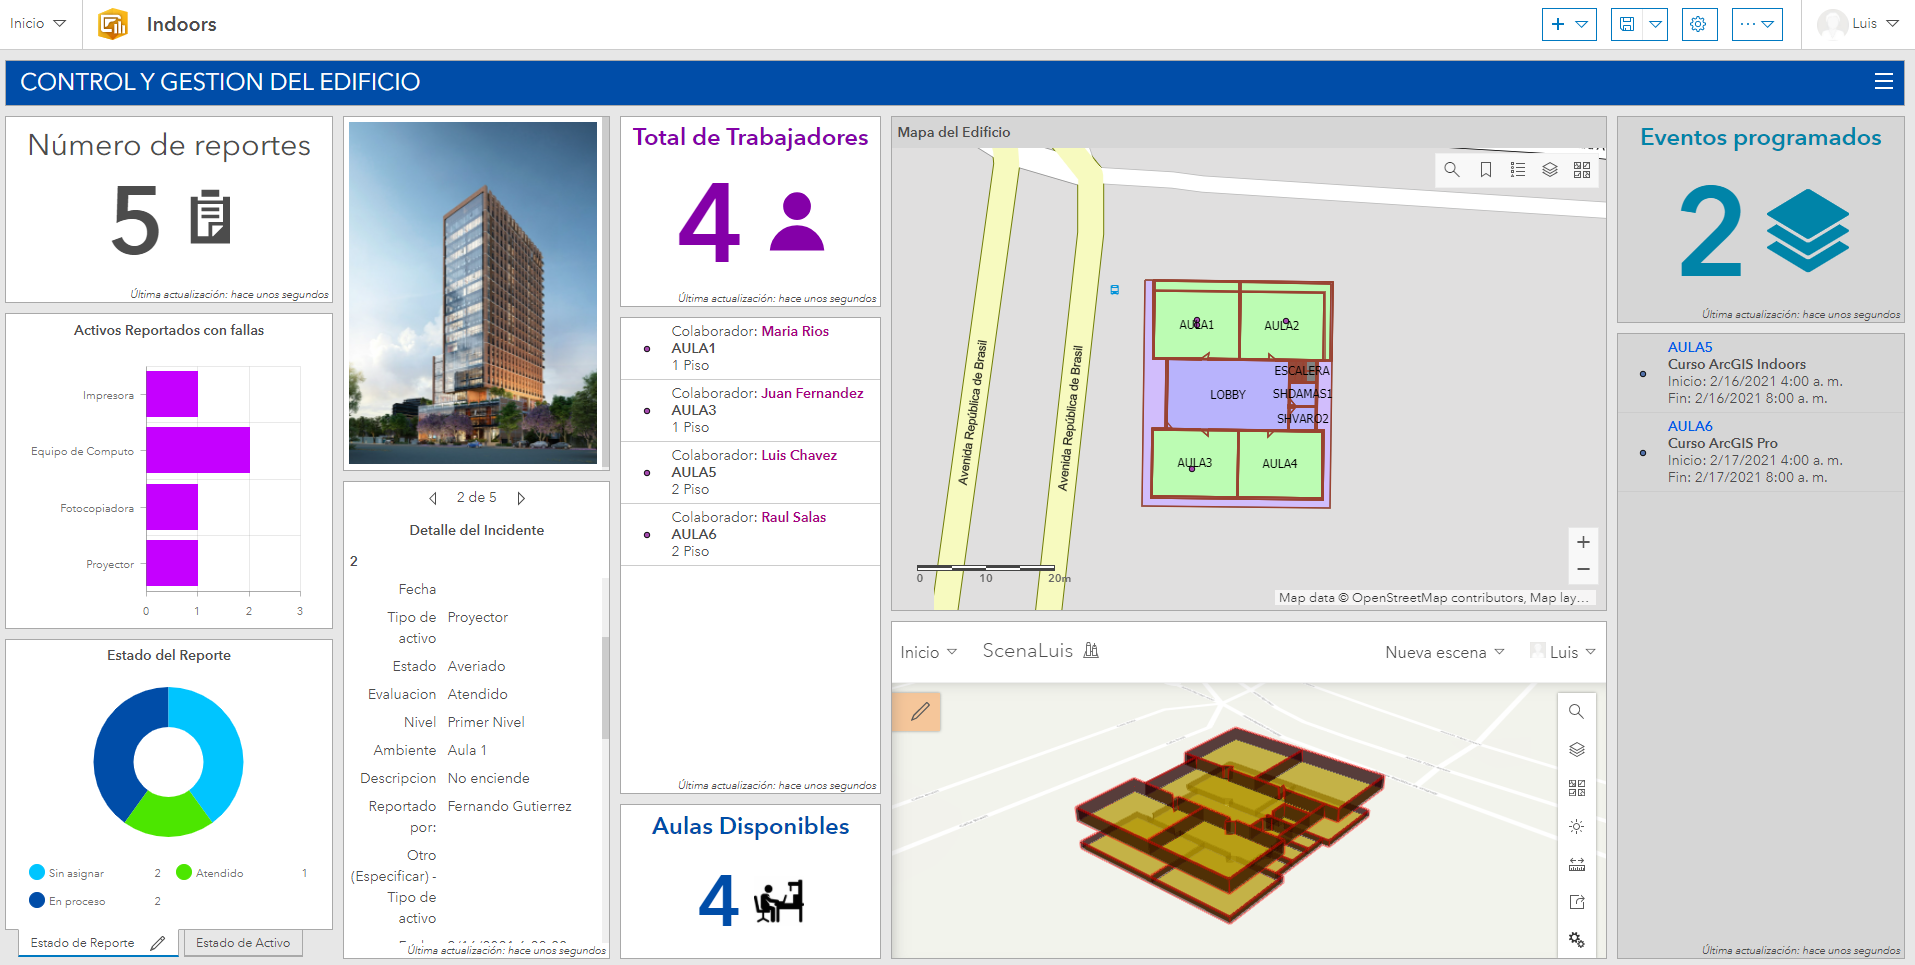This screenshot has height=965, width=1915.
Task: Share the ScenaLuis 3D scene
Action: (x=1577, y=901)
